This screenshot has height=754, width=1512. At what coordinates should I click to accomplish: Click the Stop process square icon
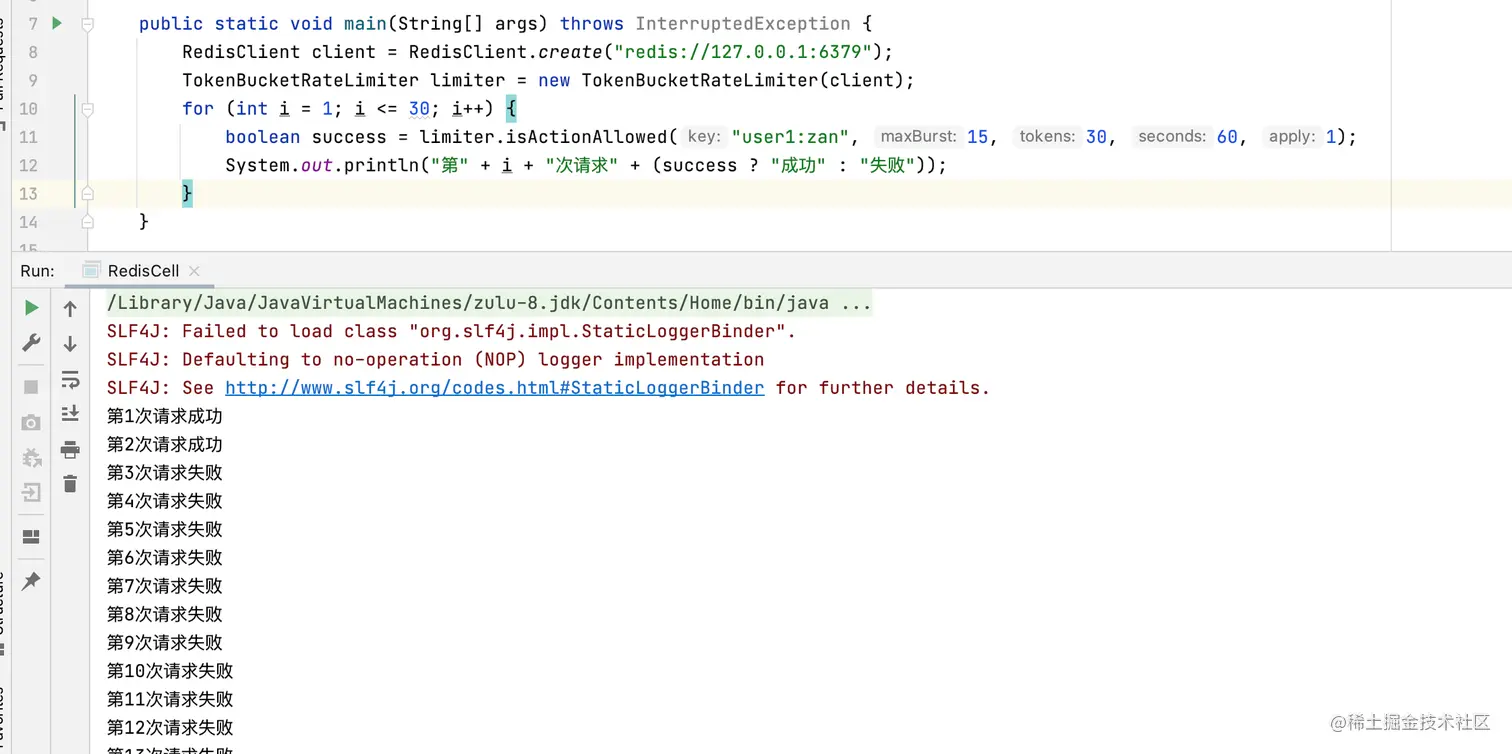pyautogui.click(x=31, y=387)
